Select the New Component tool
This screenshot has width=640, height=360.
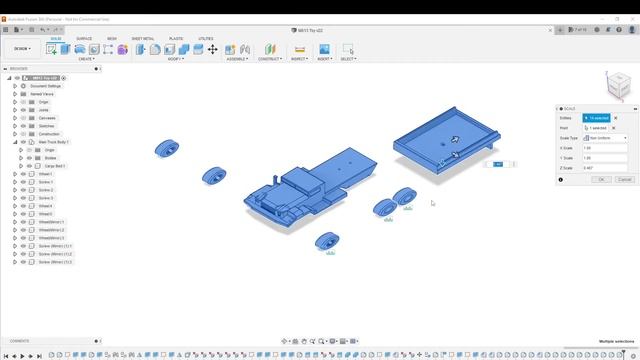(230, 49)
